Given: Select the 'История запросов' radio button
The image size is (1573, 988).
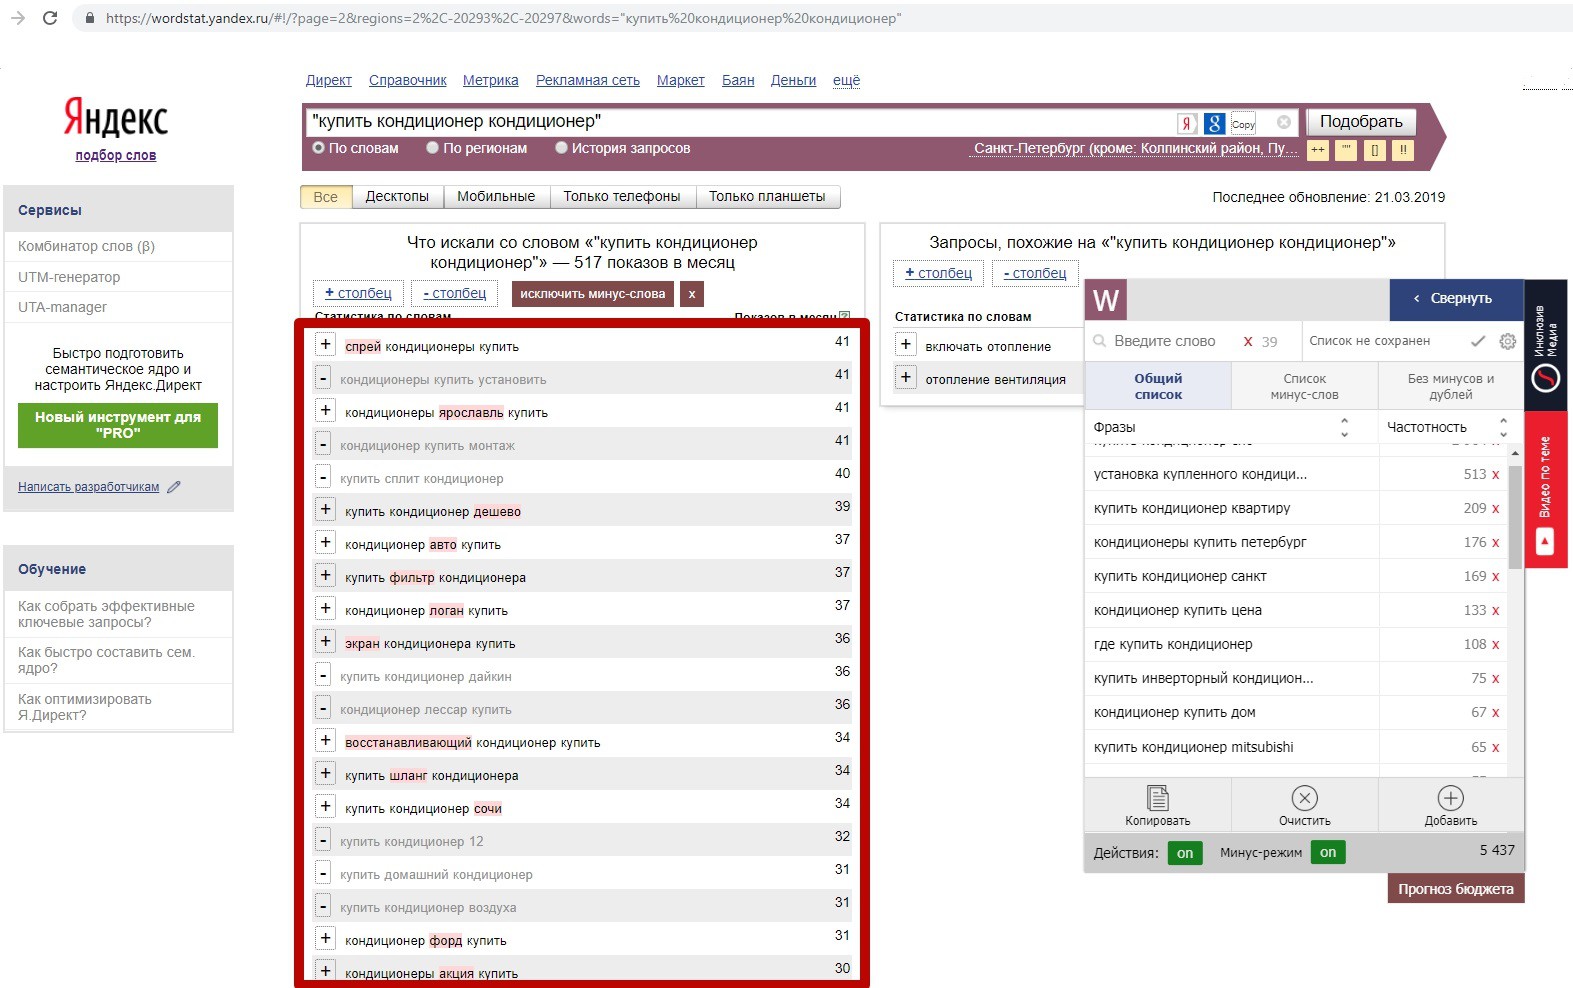Looking at the screenshot, I should click(x=562, y=148).
